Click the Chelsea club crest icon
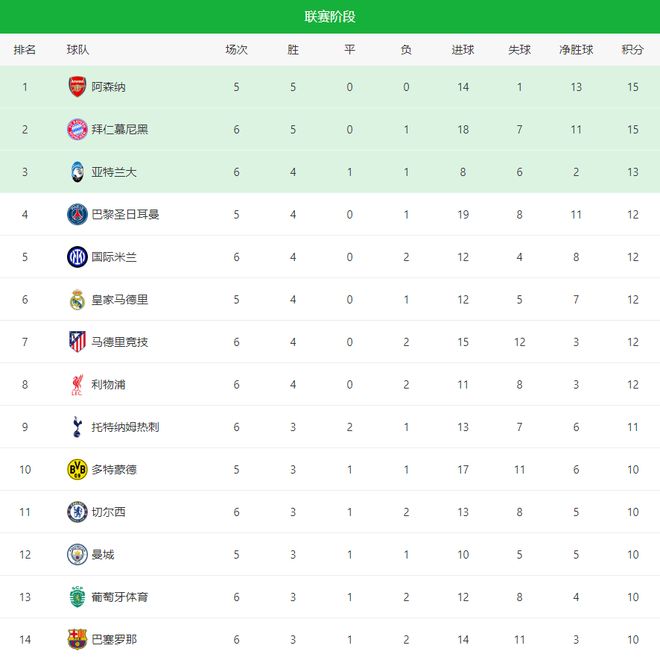Image resolution: width=660 pixels, height=660 pixels. tap(77, 512)
